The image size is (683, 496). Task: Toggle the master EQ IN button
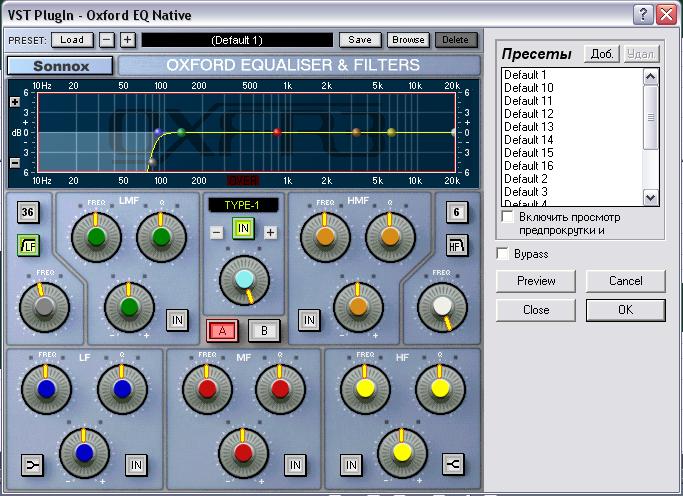point(243,229)
